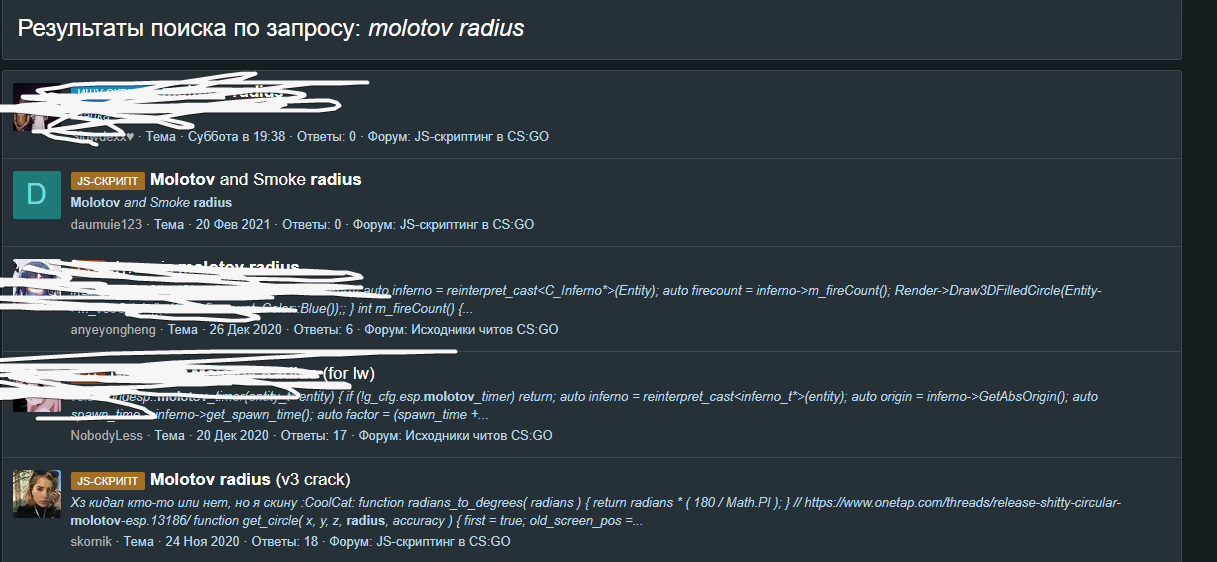Screen dimensions: 1217x562
Task: Visit NobodyLess user profile link
Action: (x=107, y=436)
